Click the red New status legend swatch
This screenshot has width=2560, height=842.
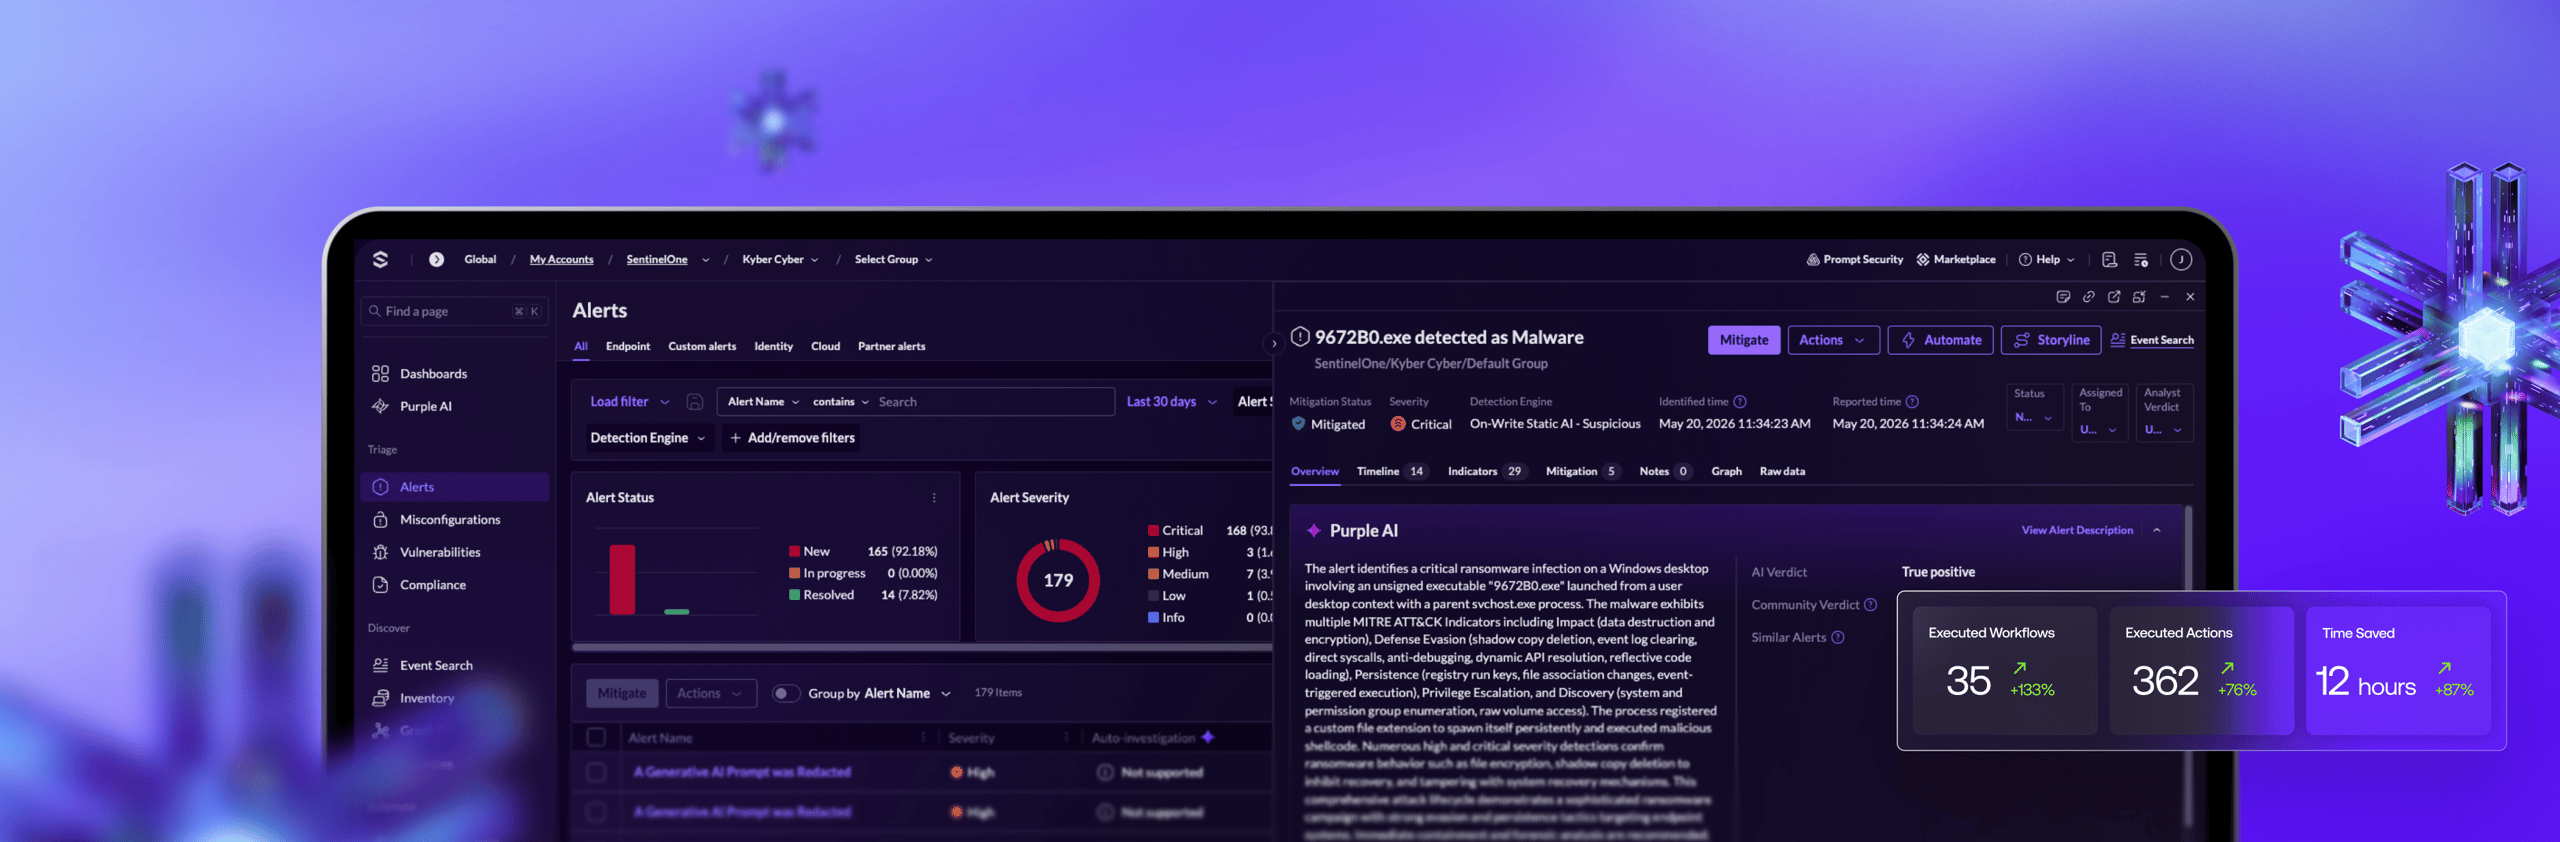click(794, 552)
